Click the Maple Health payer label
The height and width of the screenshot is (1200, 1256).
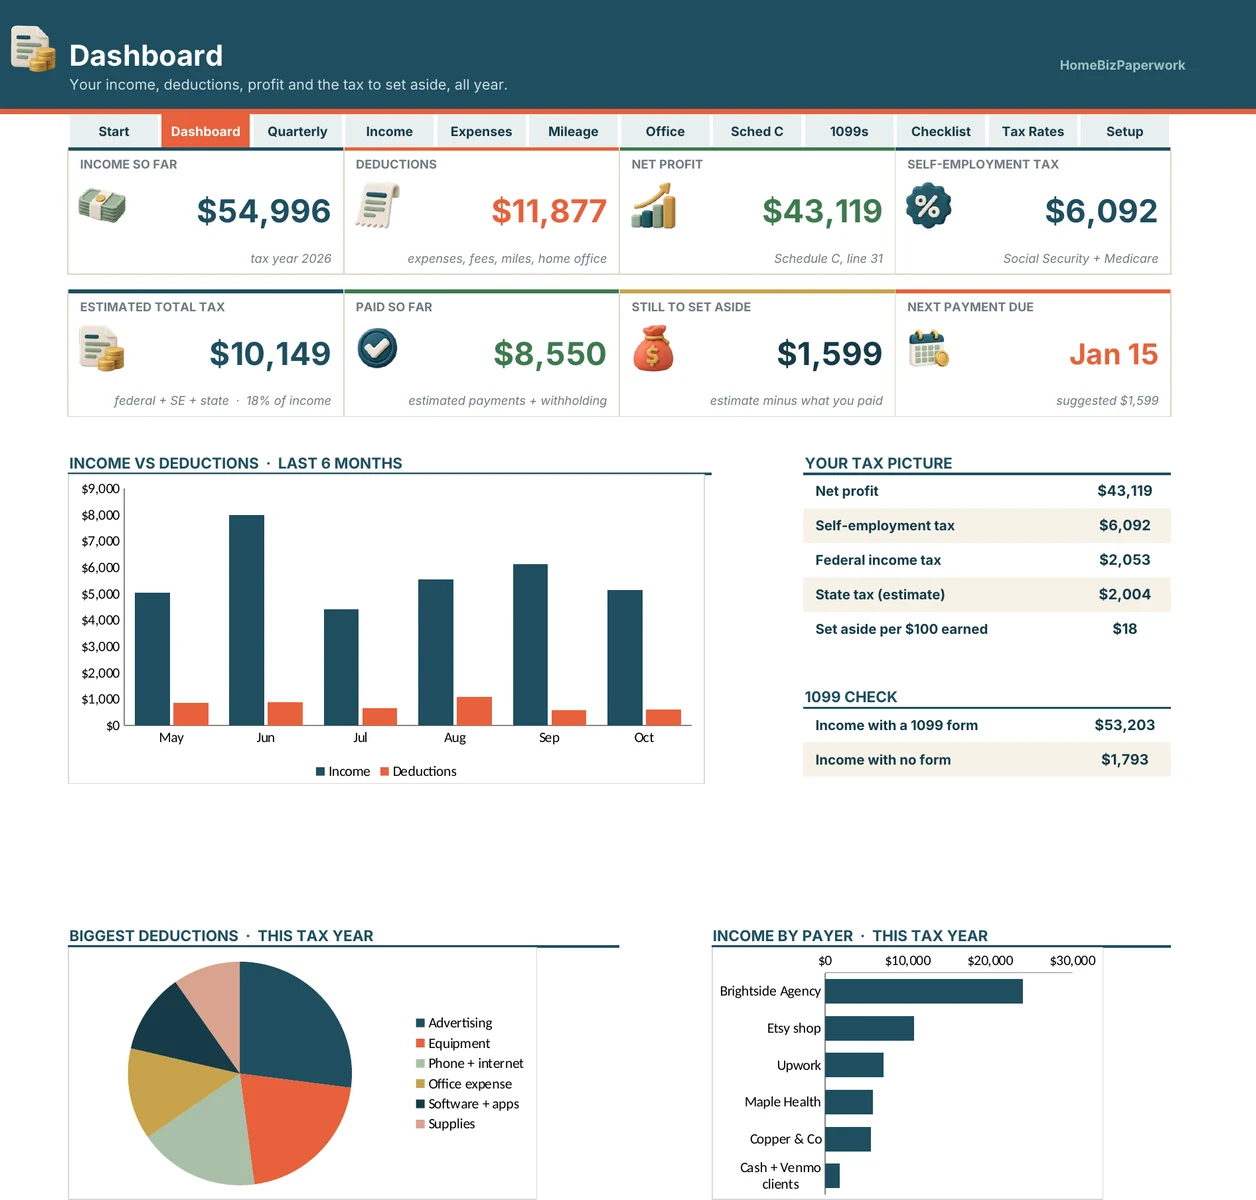click(x=782, y=1102)
